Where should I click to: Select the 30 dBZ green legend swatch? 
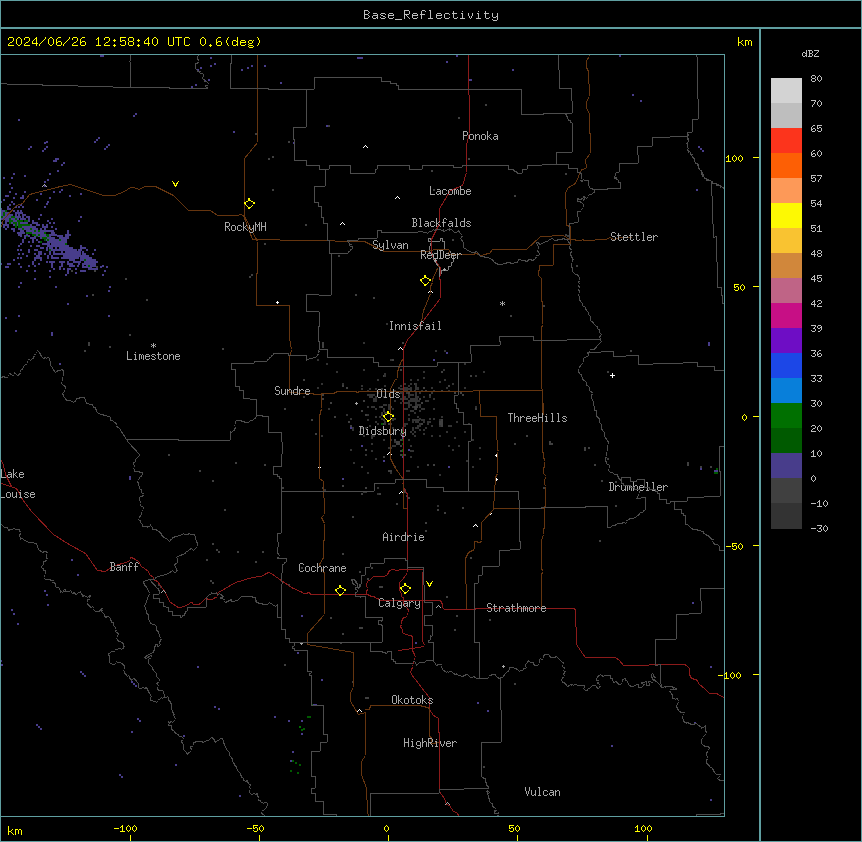coord(786,416)
